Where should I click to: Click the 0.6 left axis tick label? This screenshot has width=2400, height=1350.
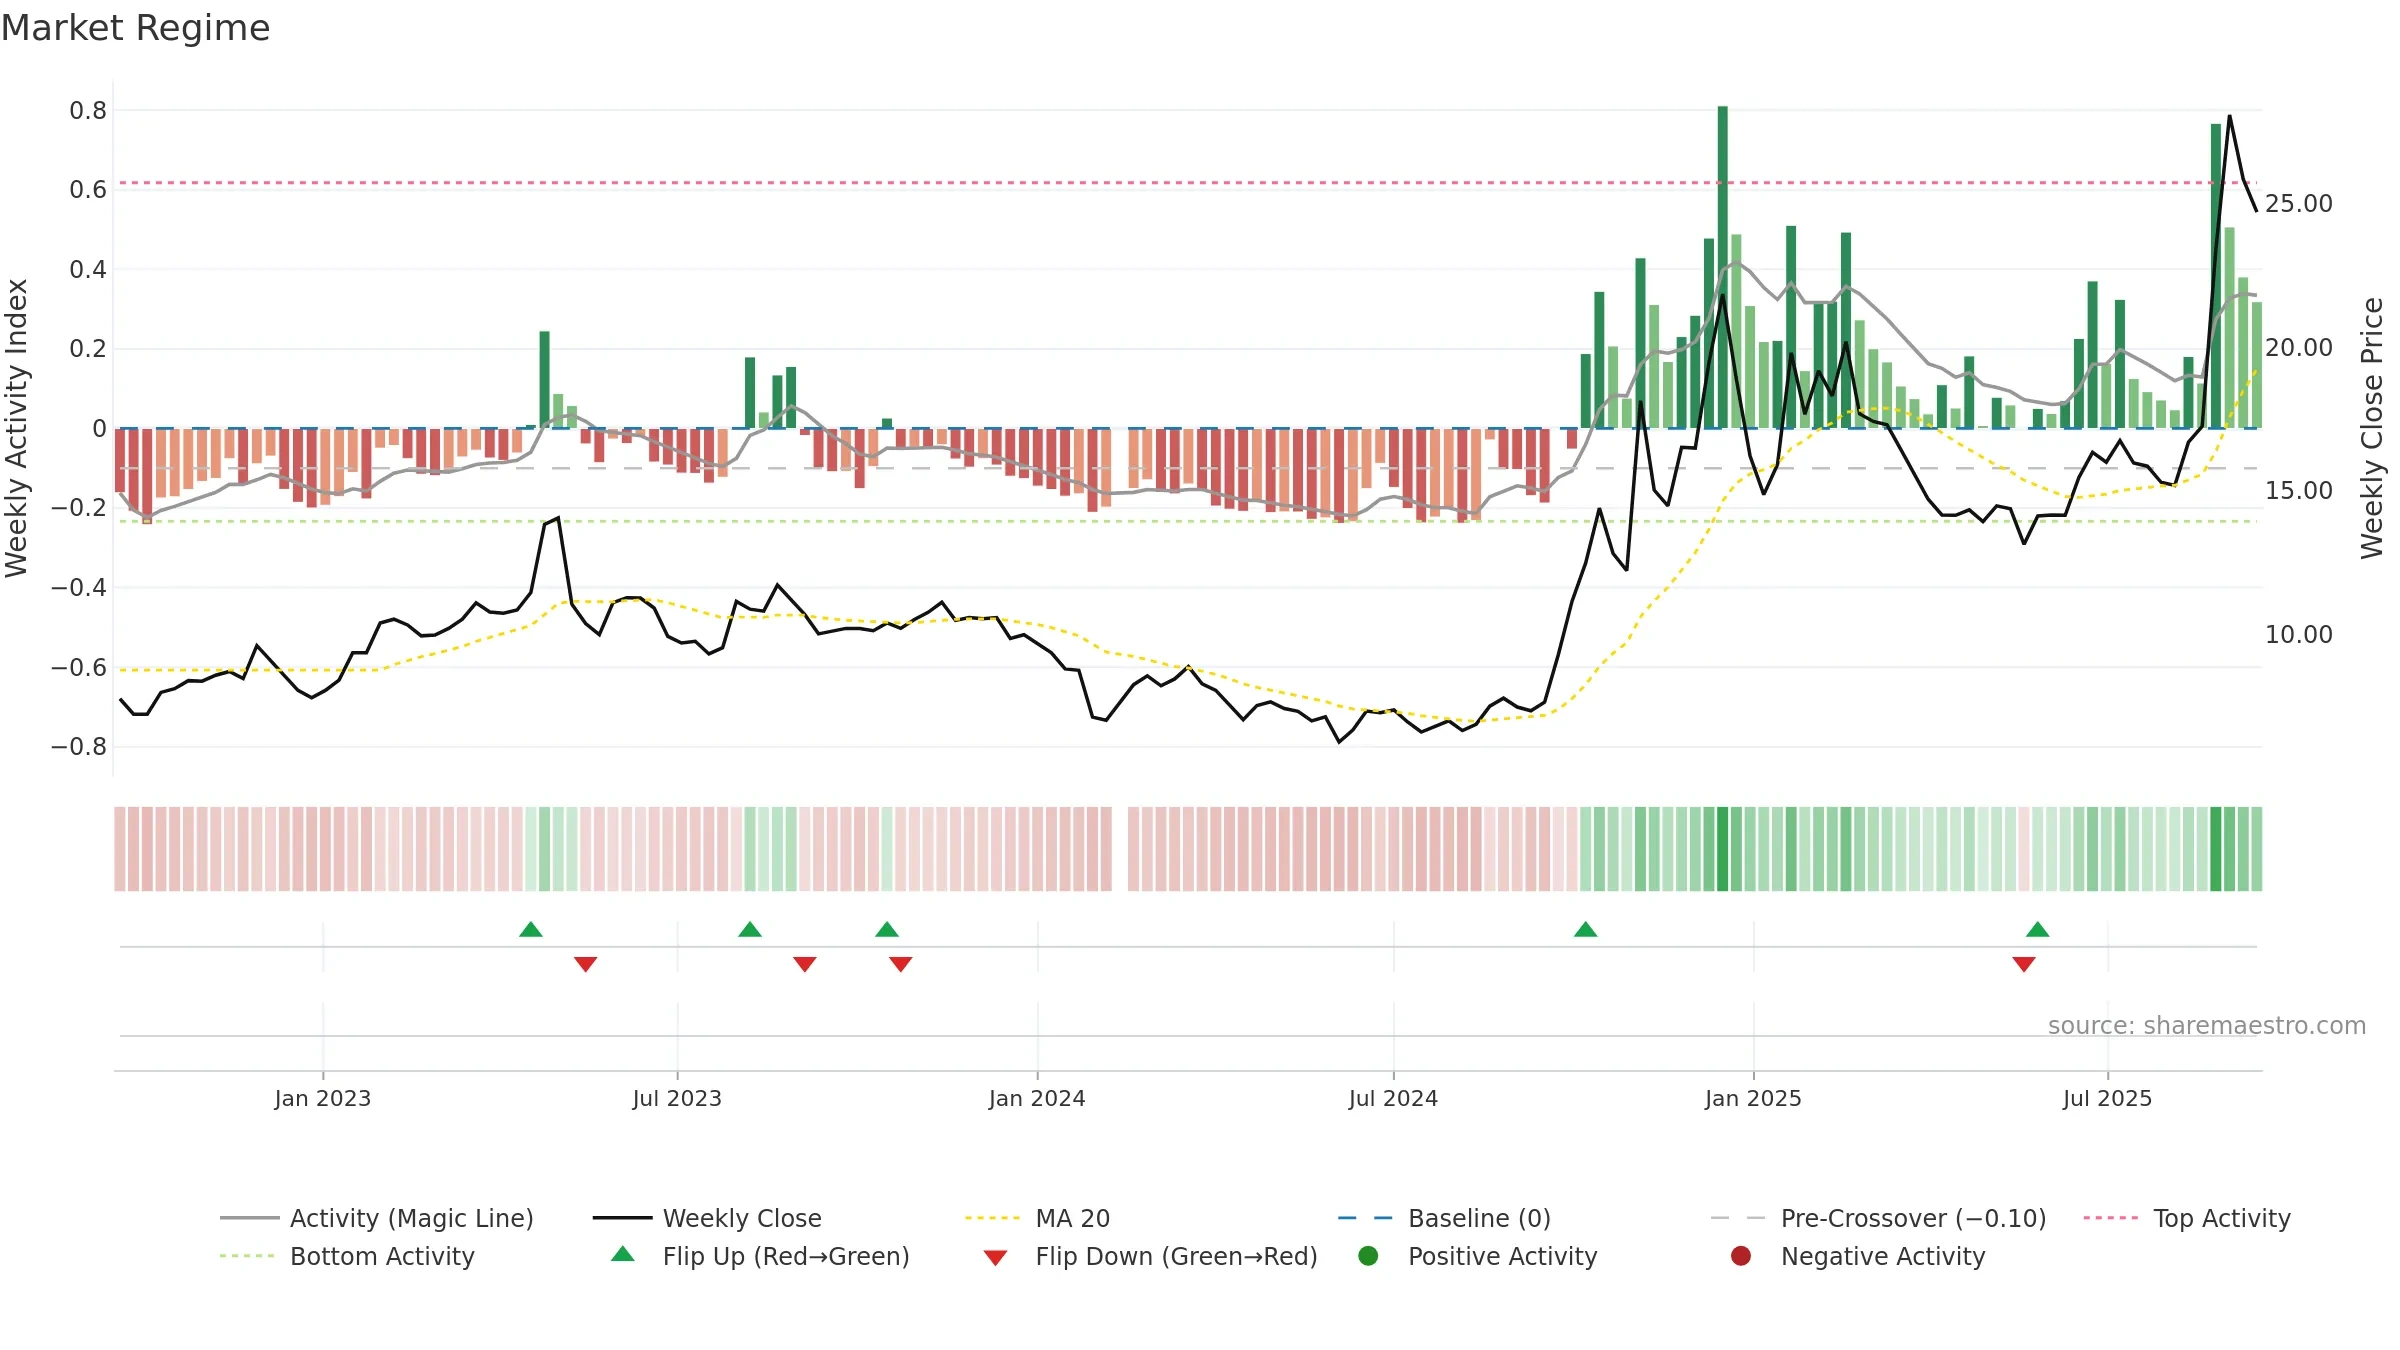coord(88,190)
